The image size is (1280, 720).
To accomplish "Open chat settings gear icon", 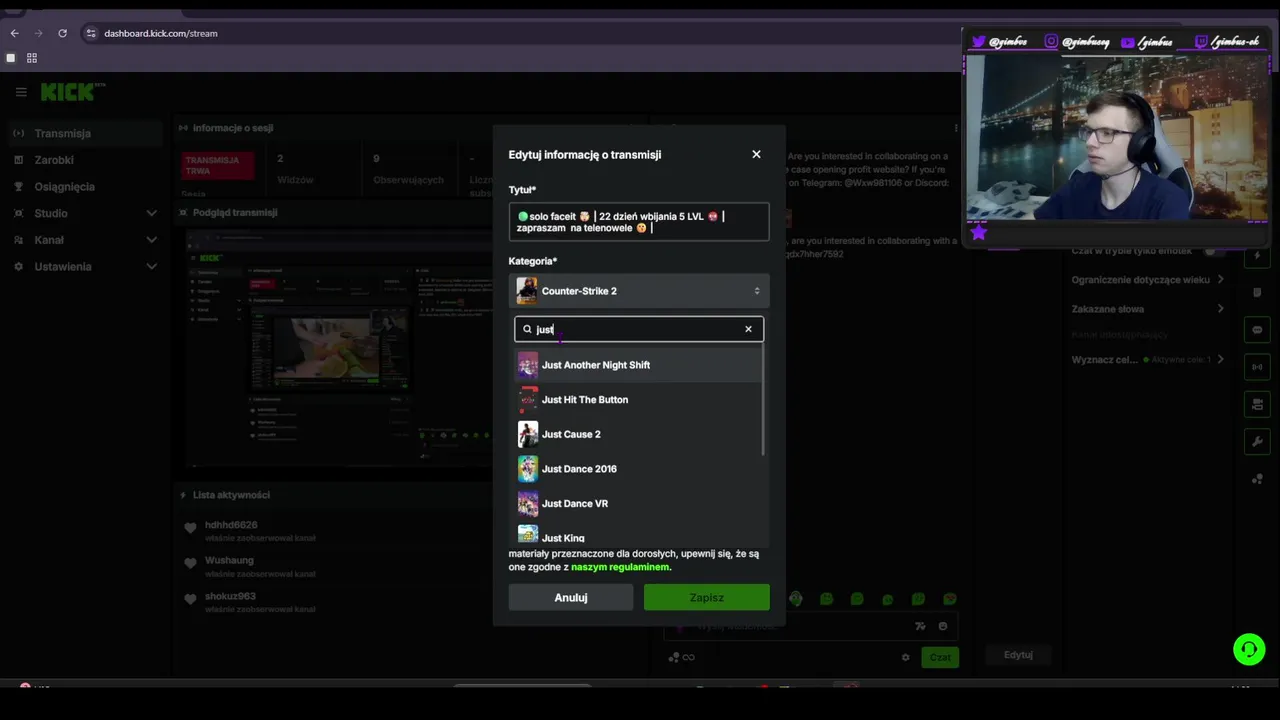I will (x=905, y=657).
